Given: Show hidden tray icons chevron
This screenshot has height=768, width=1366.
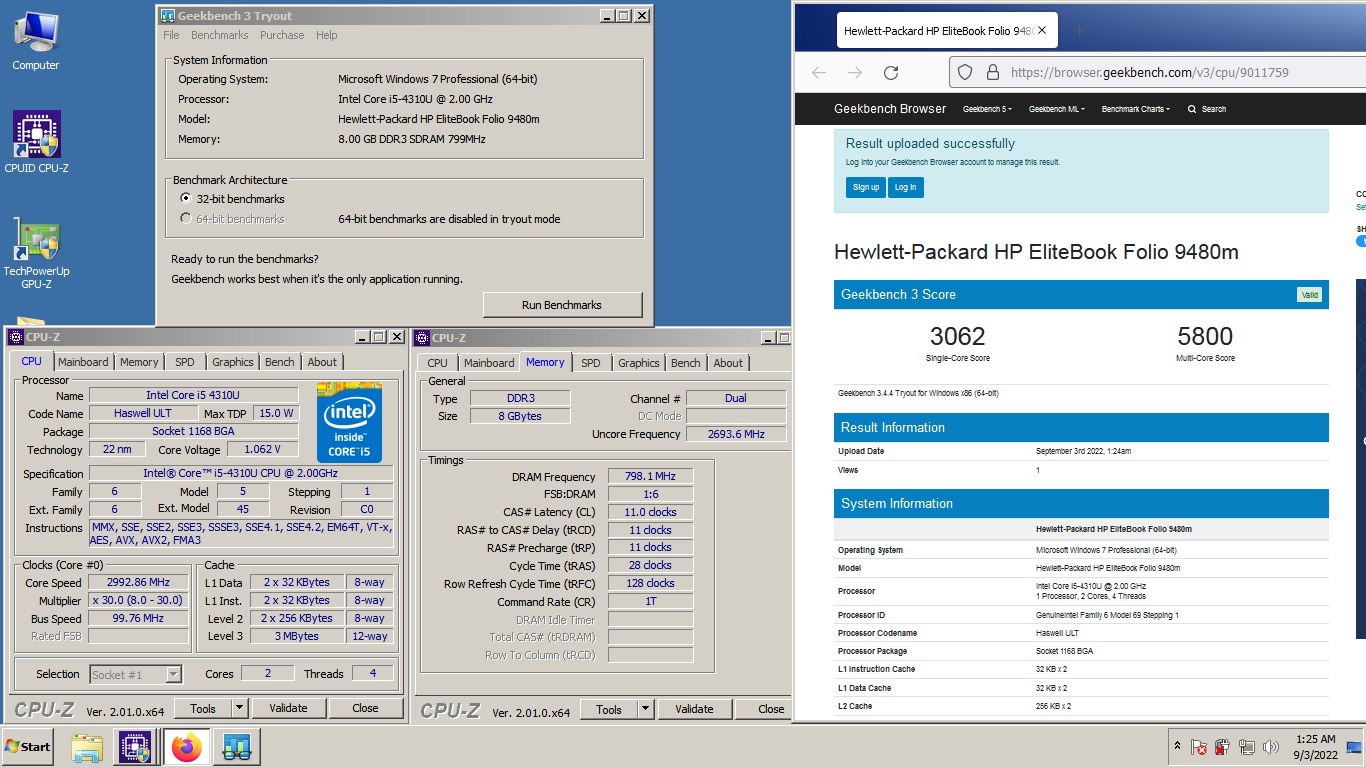Looking at the screenshot, I should tap(1177, 747).
